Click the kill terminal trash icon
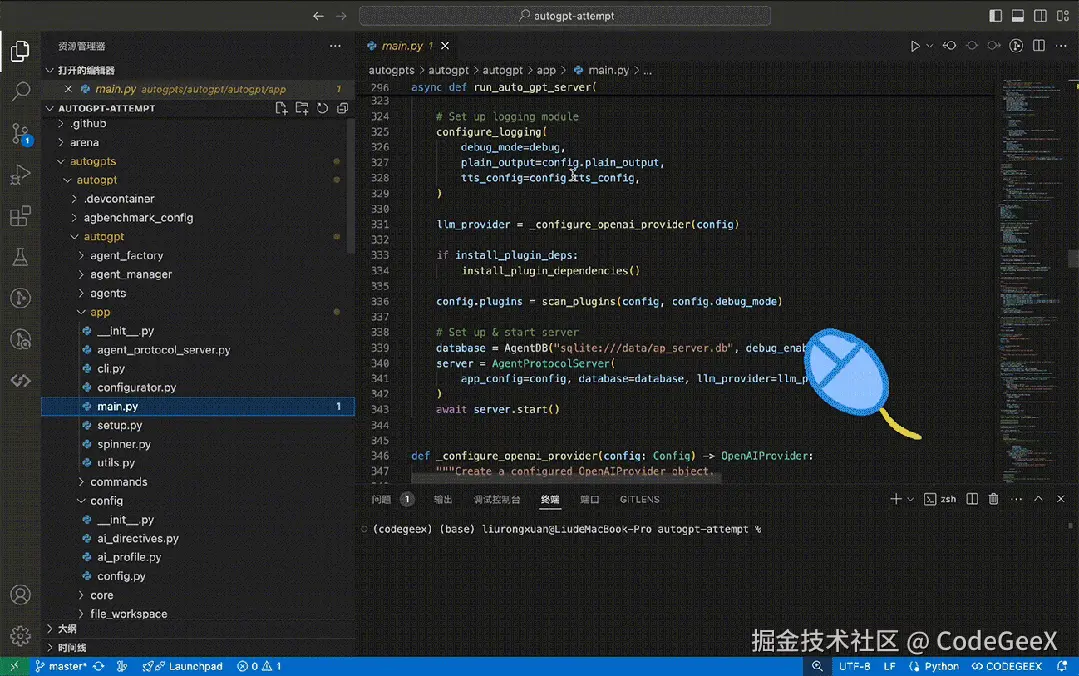Screen dimensions: 1079x676 991,498
